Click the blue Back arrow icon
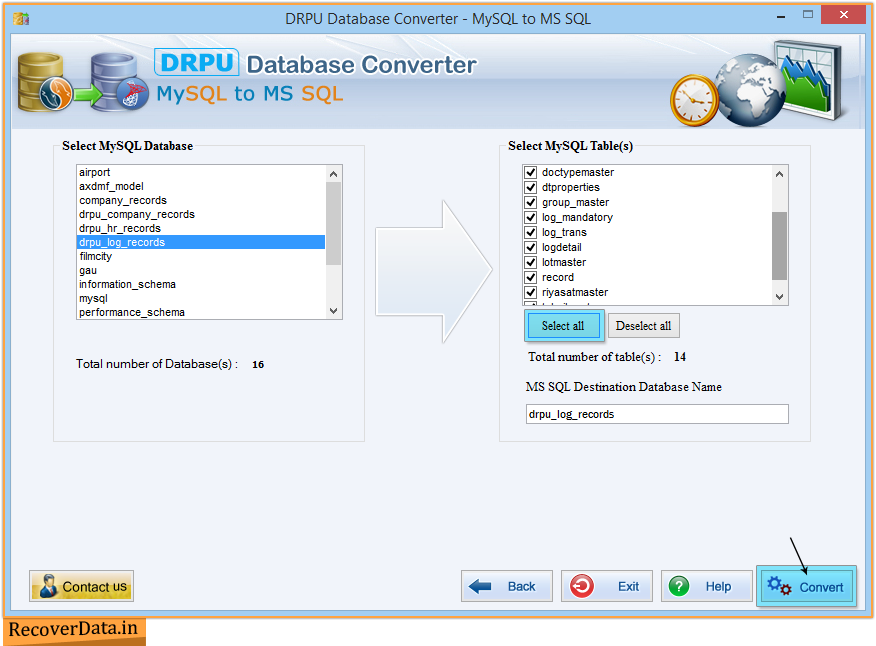The width and height of the screenshot is (876, 646). (x=480, y=586)
